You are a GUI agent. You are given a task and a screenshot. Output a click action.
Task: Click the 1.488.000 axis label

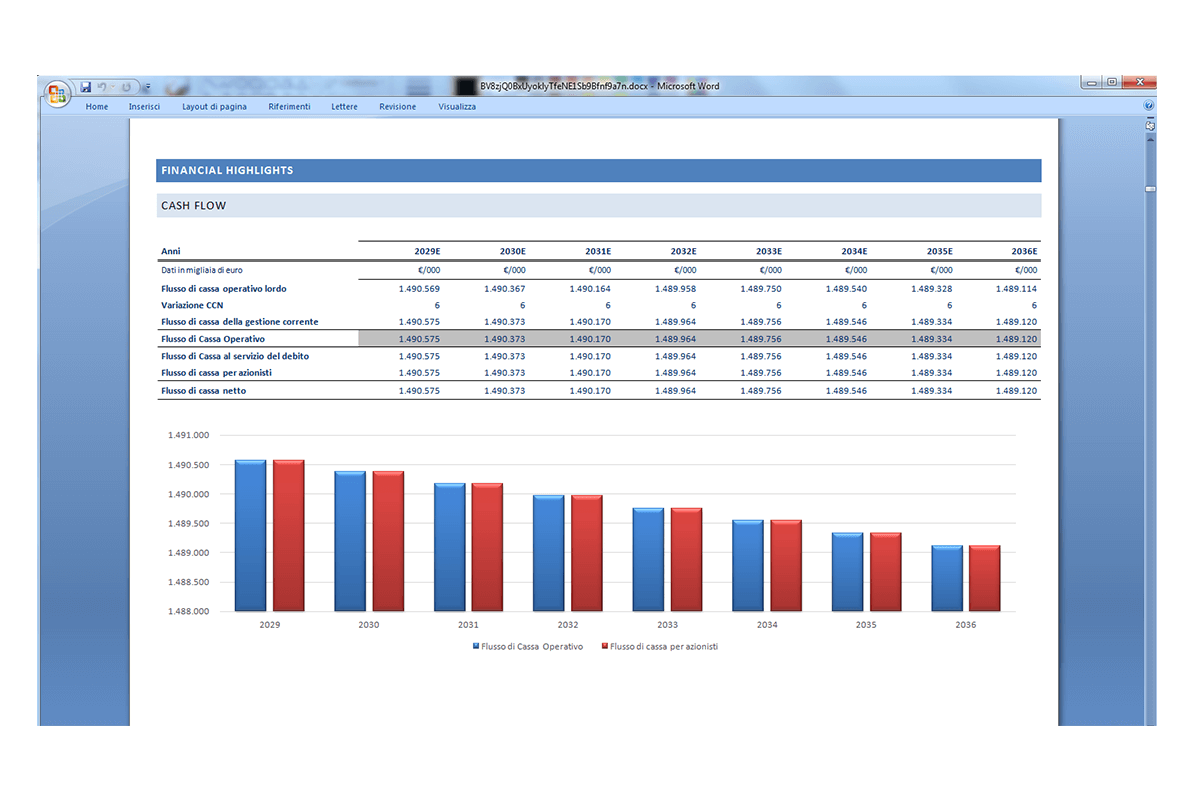188,611
